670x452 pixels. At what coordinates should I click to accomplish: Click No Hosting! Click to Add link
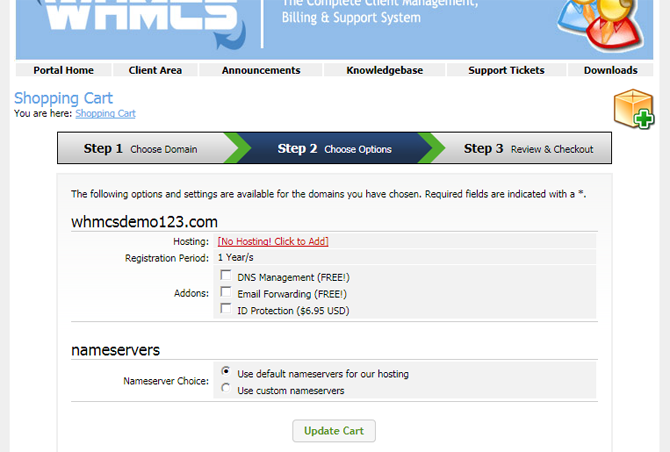pyautogui.click(x=273, y=241)
